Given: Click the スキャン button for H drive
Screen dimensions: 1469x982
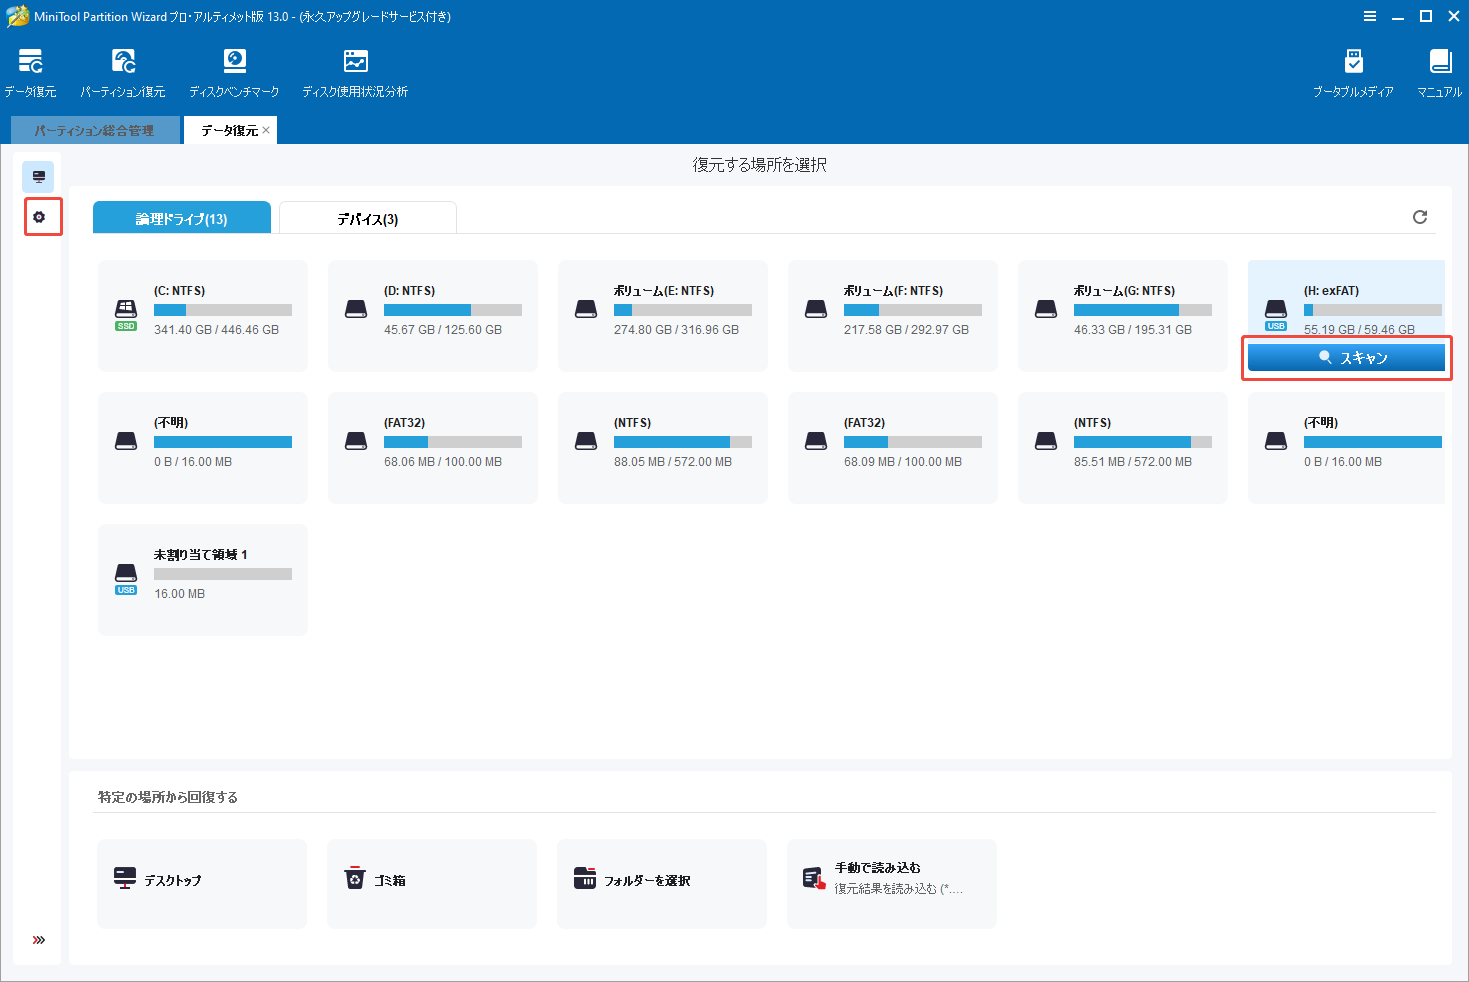Looking at the screenshot, I should pos(1346,358).
